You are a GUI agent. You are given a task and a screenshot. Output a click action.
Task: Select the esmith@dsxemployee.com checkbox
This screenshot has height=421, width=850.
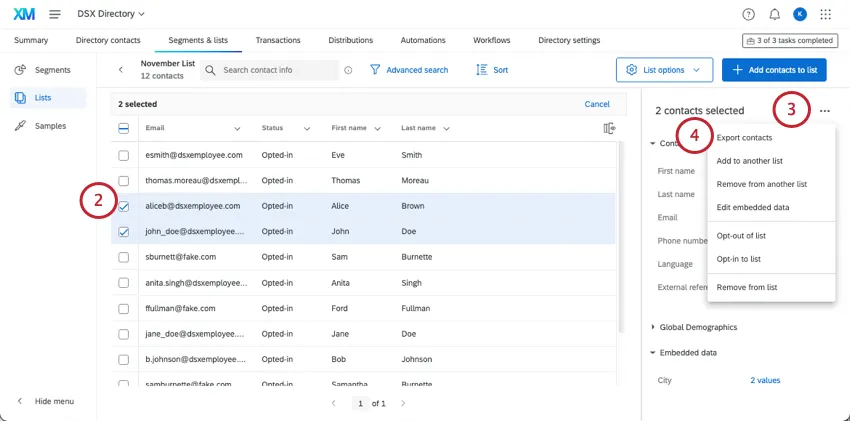pos(124,156)
